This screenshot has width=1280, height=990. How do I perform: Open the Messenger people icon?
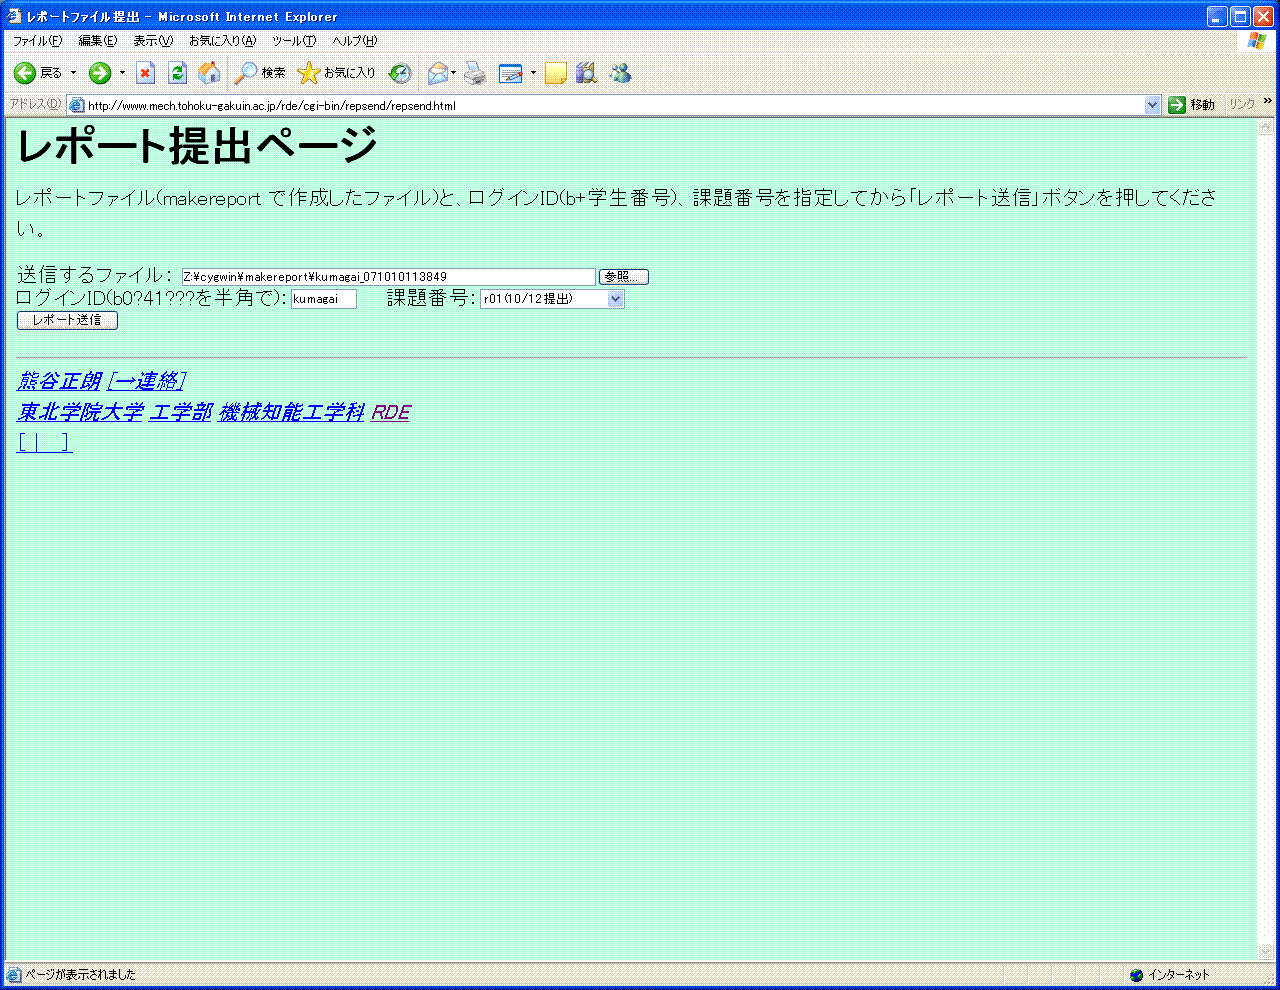point(620,73)
